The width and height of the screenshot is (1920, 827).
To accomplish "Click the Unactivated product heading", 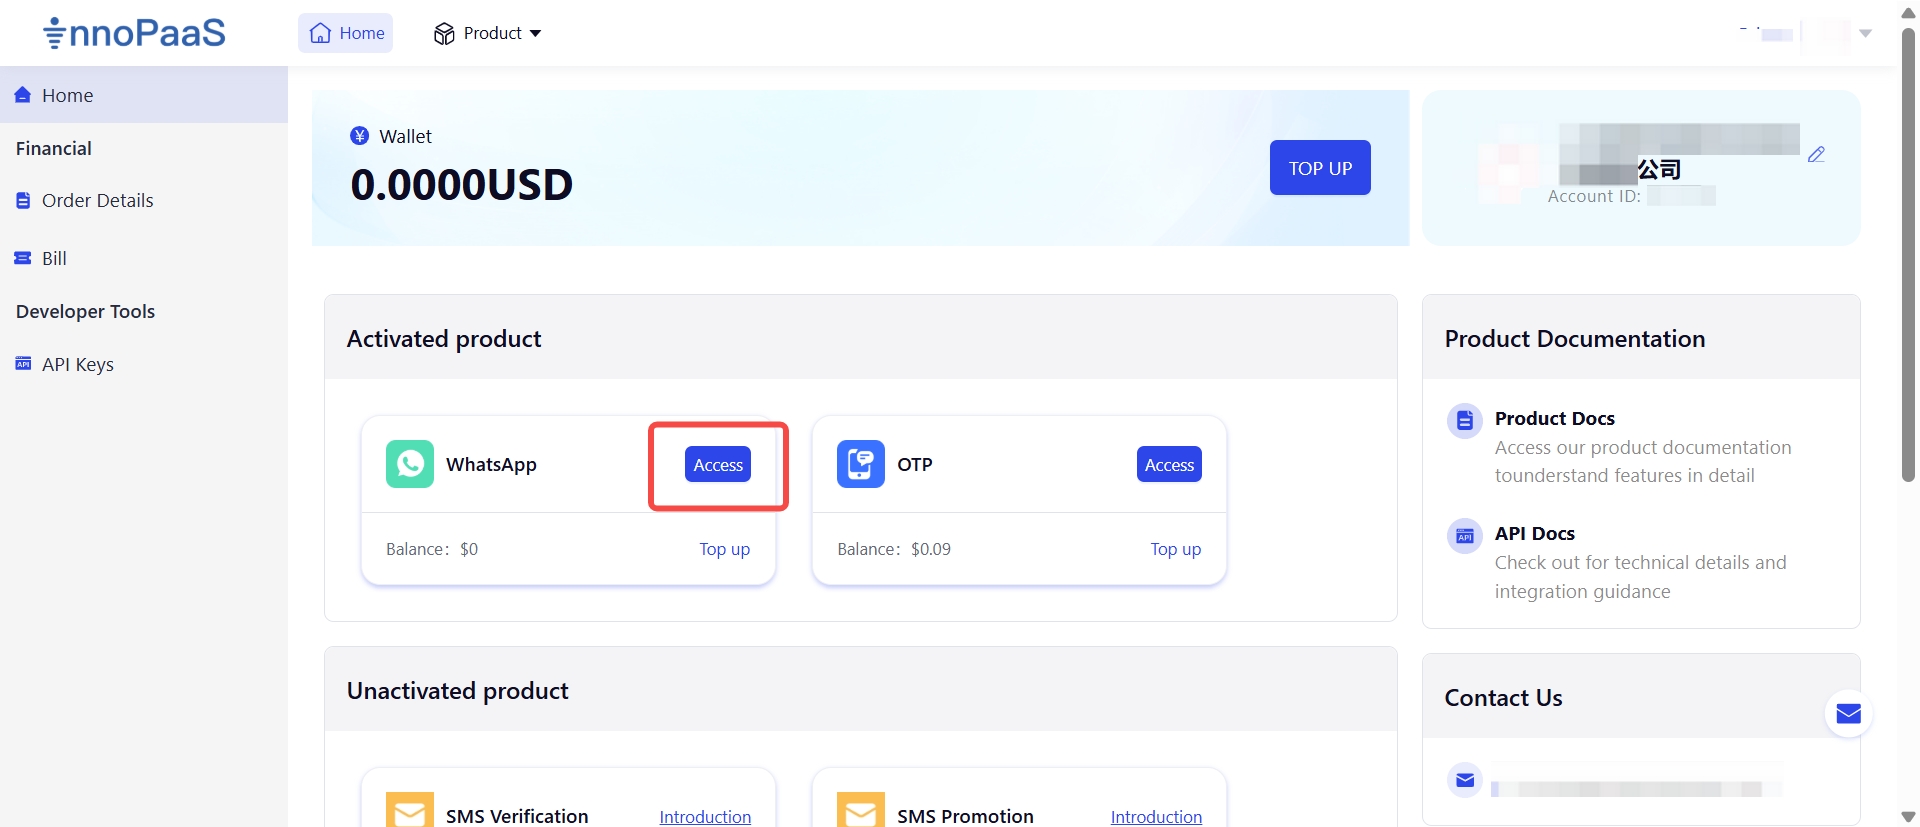I will pyautogui.click(x=457, y=691).
